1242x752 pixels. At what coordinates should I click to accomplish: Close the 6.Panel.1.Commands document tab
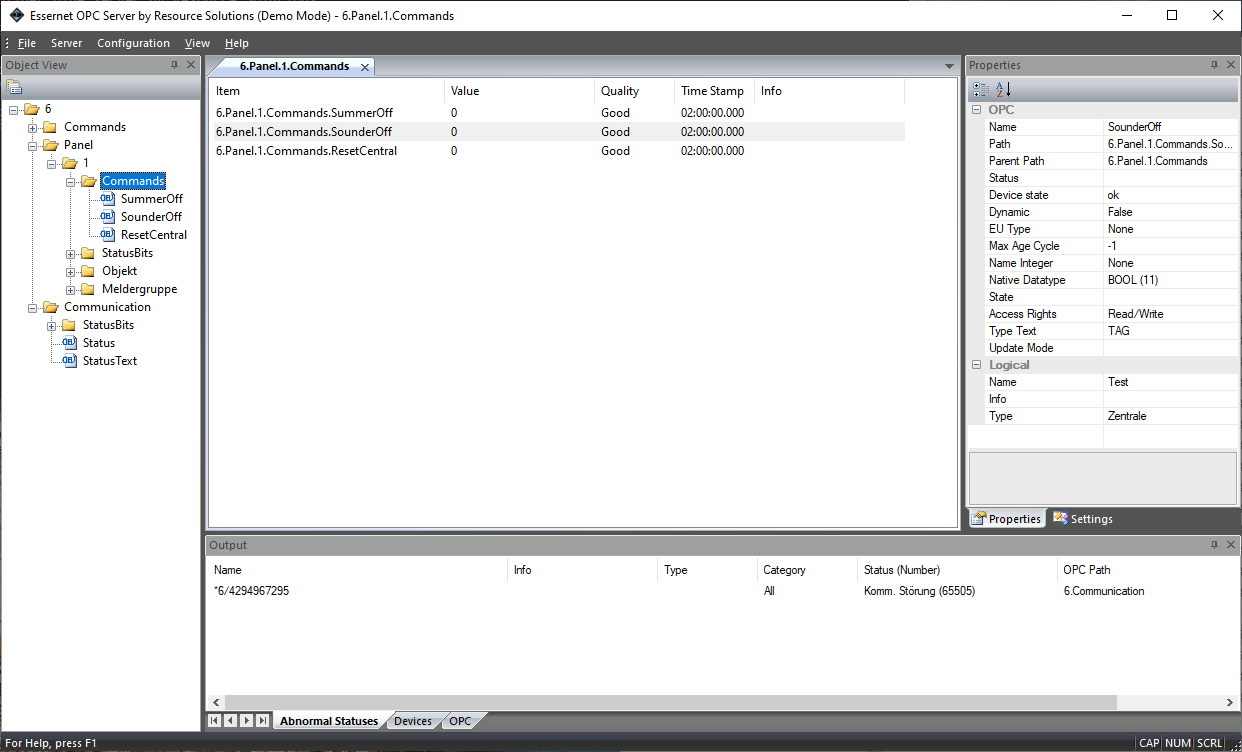coord(365,67)
